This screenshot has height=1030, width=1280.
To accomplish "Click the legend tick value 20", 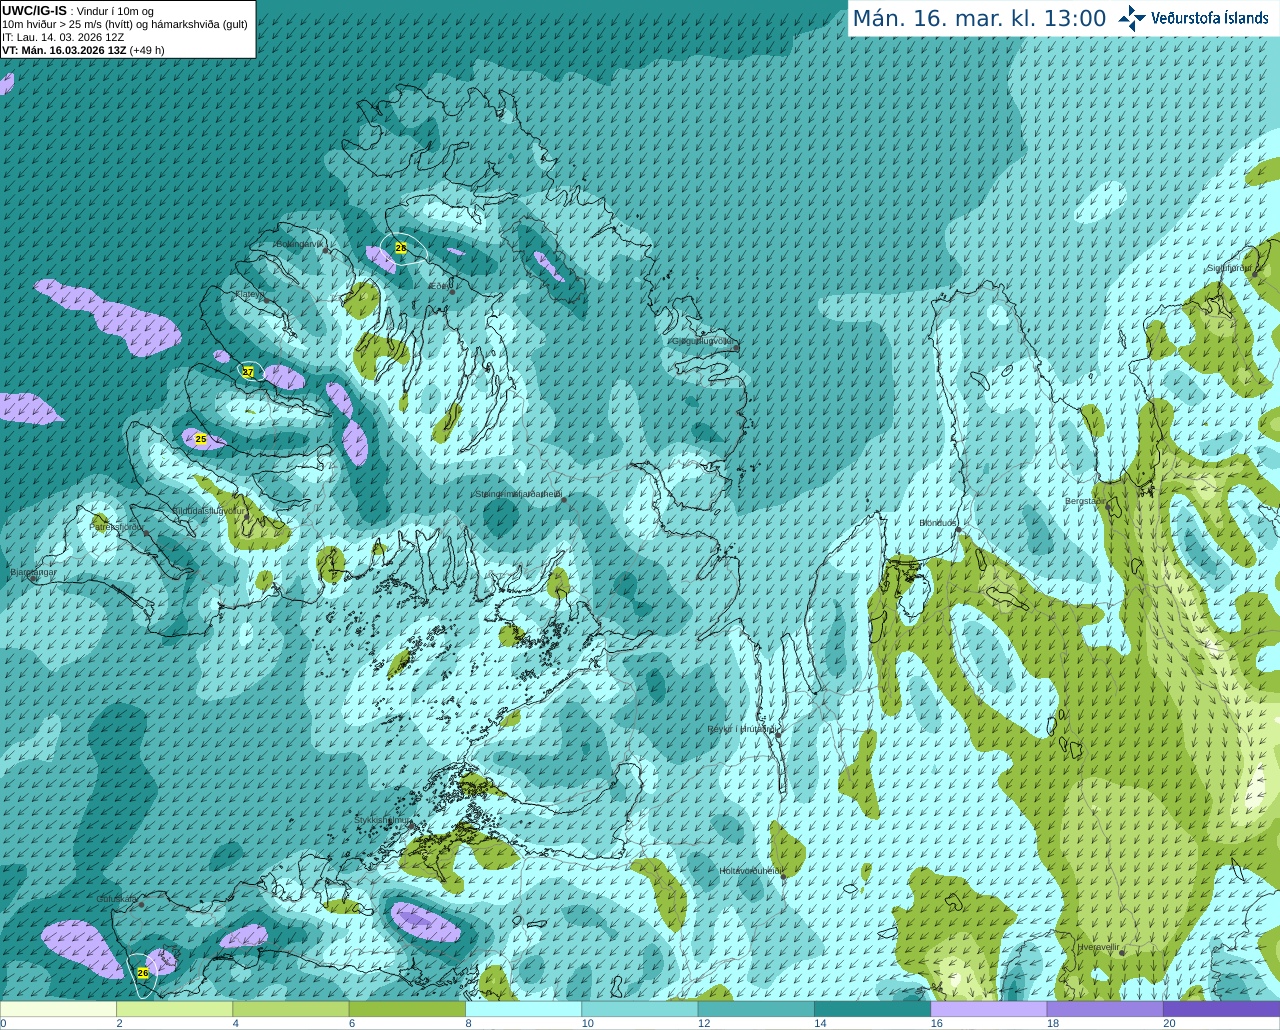I will [x=1169, y=1023].
